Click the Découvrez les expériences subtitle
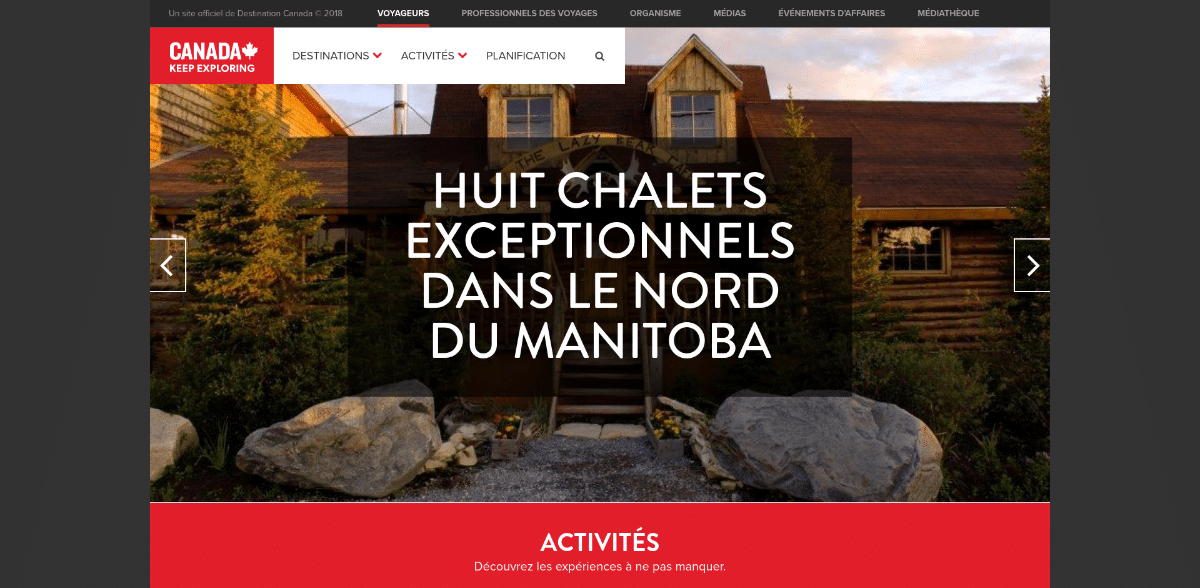The height and width of the screenshot is (588, 1200). point(600,567)
